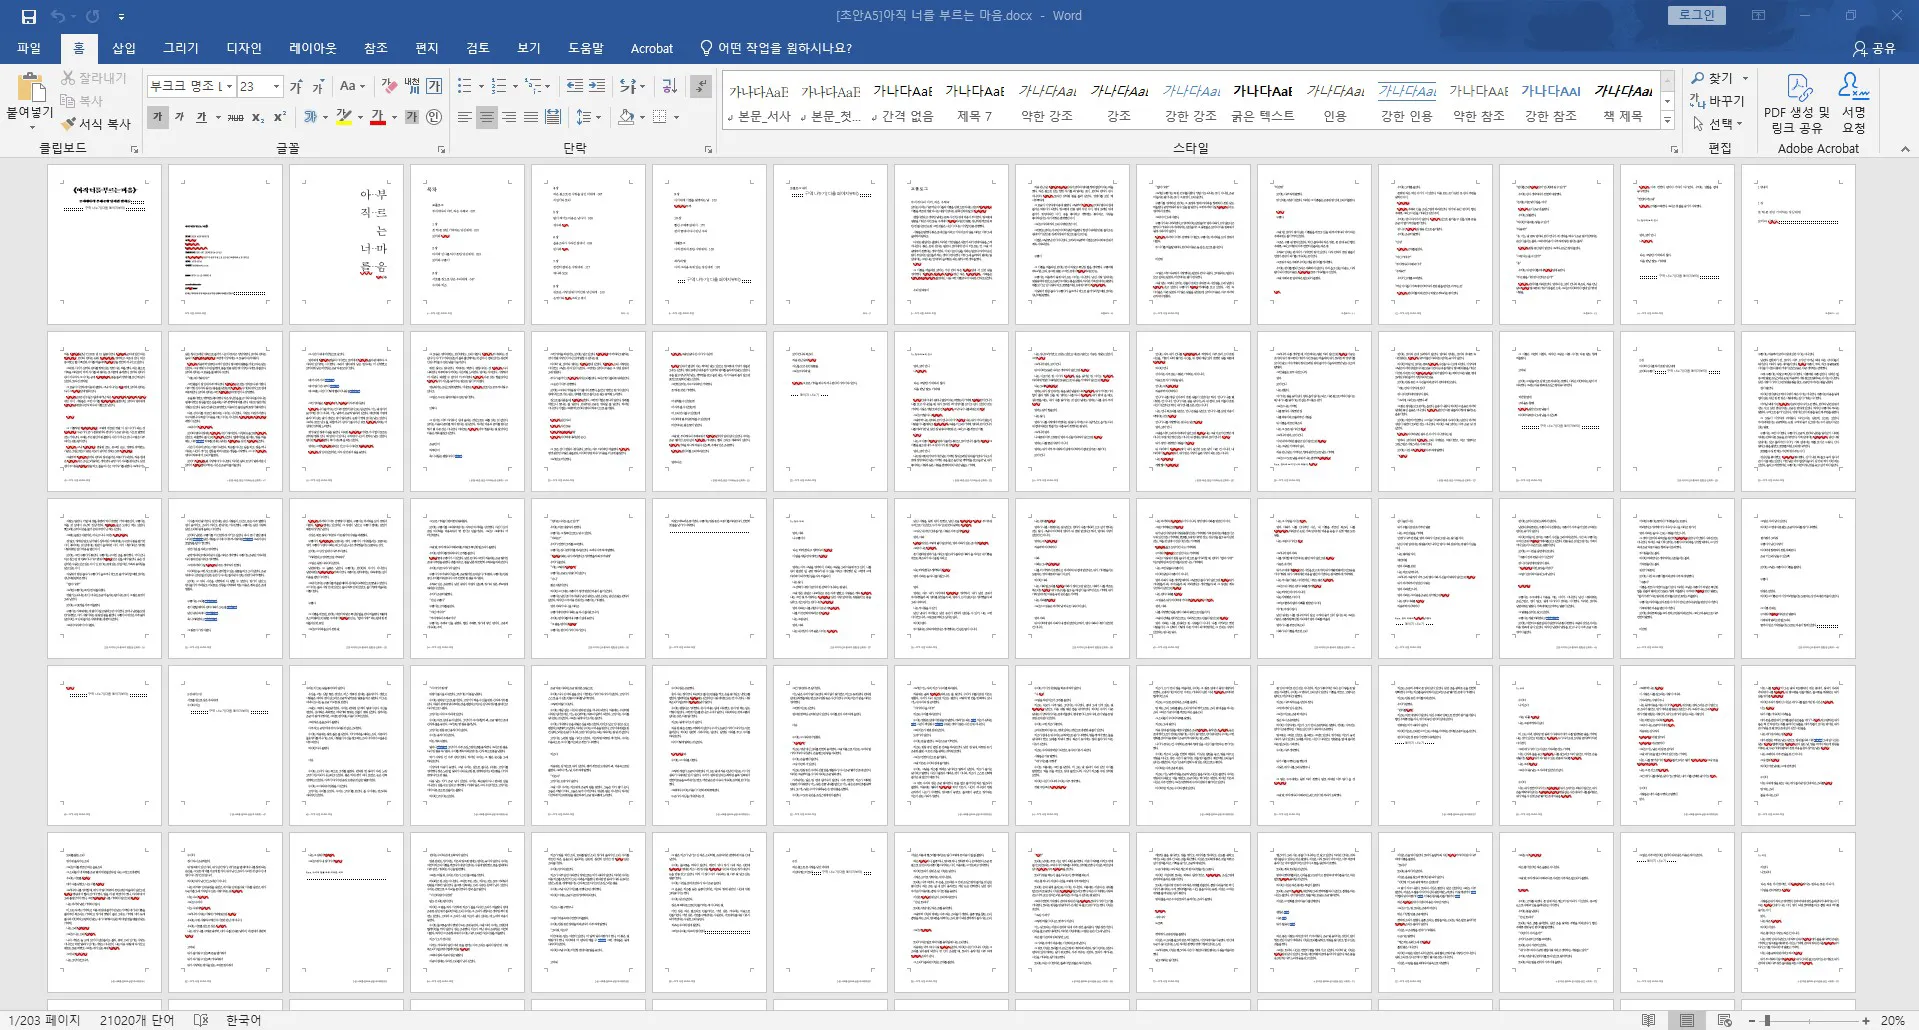Toggle Print Layout view in status bar
Screen dimensions: 1919x1030
(1687, 1020)
